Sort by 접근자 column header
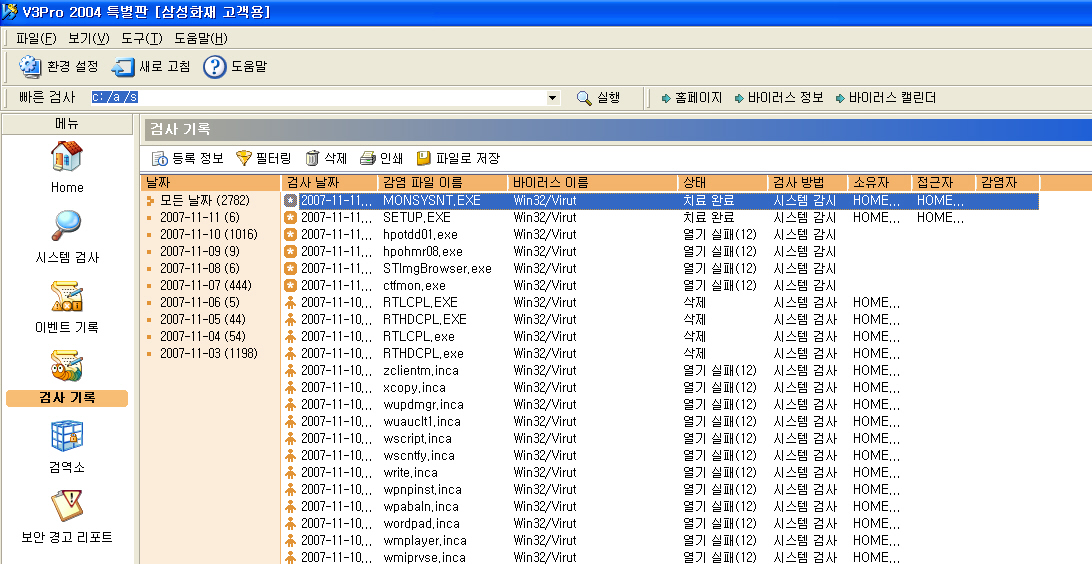 944,183
